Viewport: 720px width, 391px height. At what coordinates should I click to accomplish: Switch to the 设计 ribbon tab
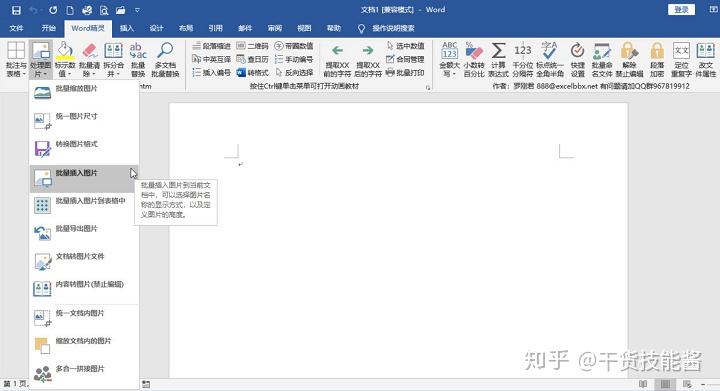pos(157,28)
